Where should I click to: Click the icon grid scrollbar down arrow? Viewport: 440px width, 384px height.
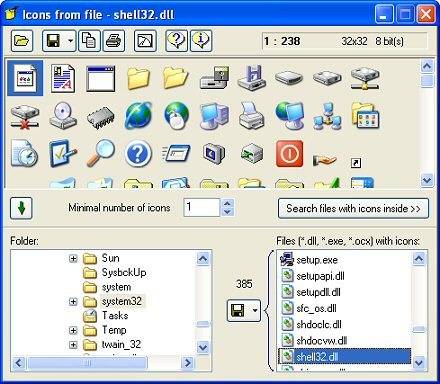427,180
